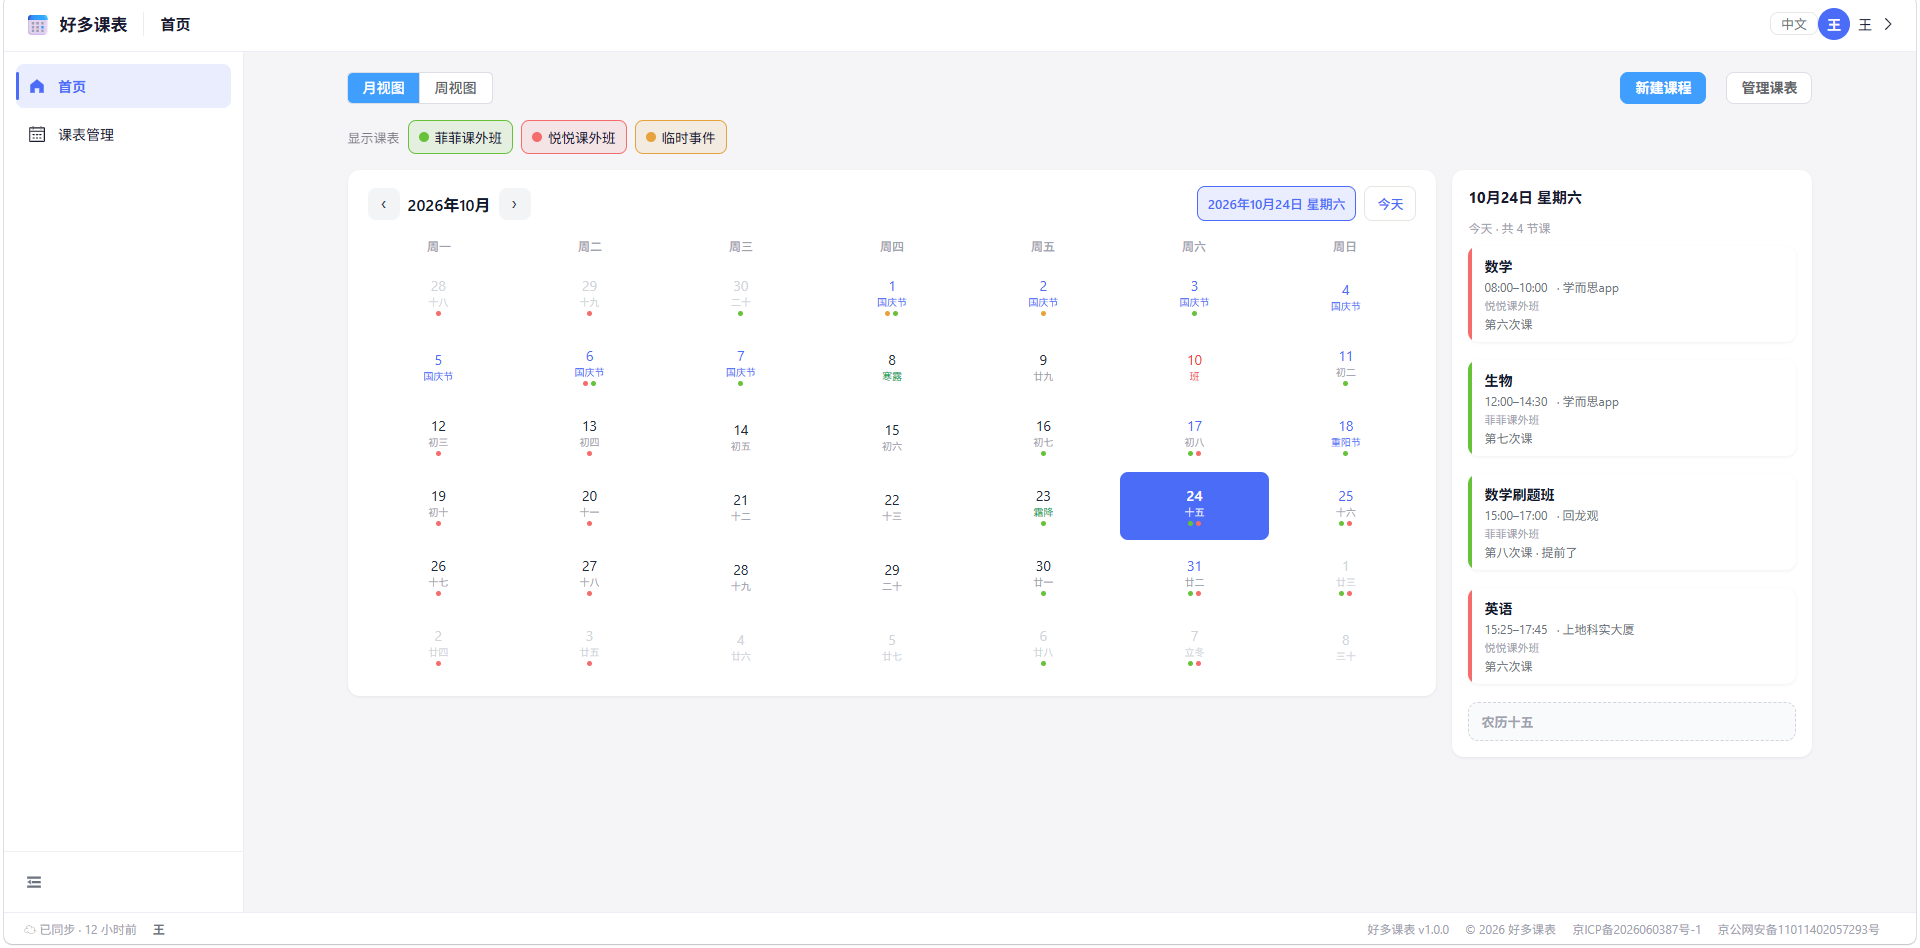Click the 首页 title in the header
1920x948 pixels.
[x=175, y=25]
